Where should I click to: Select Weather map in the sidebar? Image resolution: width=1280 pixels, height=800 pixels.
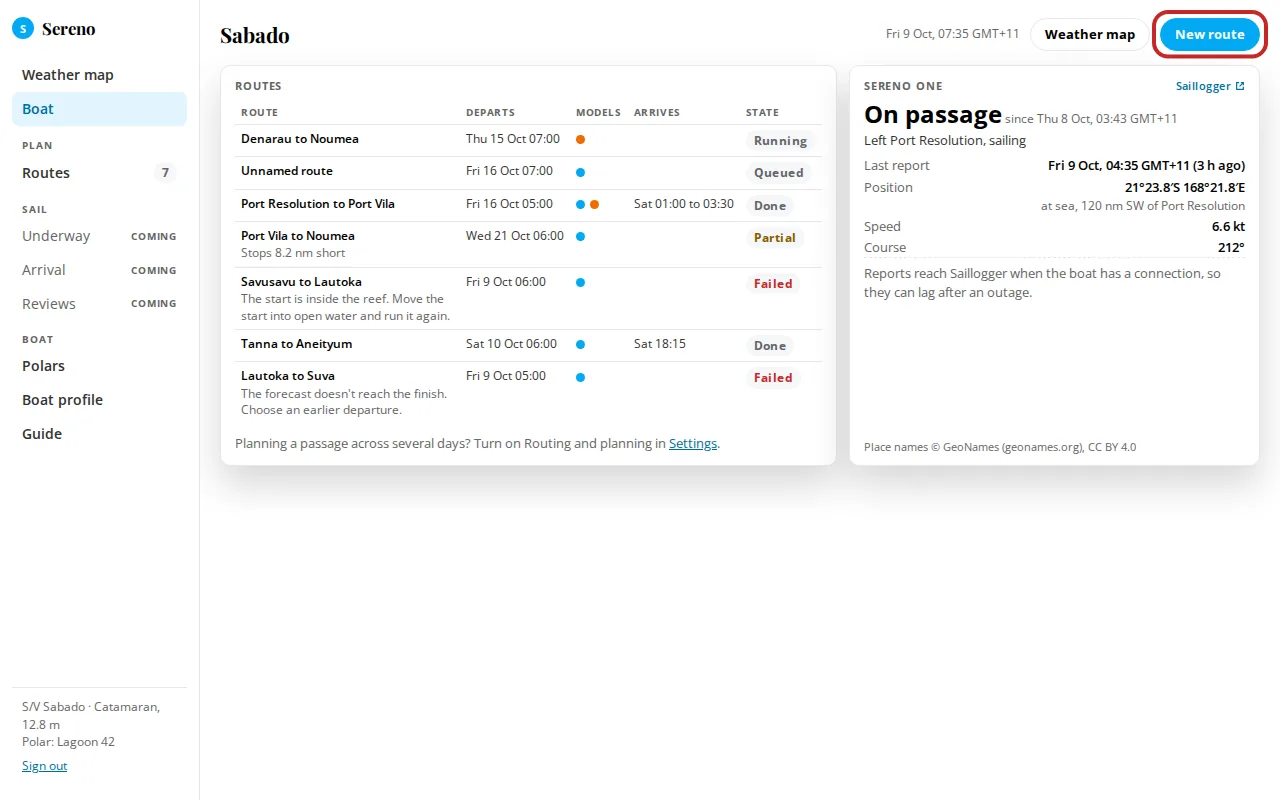click(x=99, y=75)
